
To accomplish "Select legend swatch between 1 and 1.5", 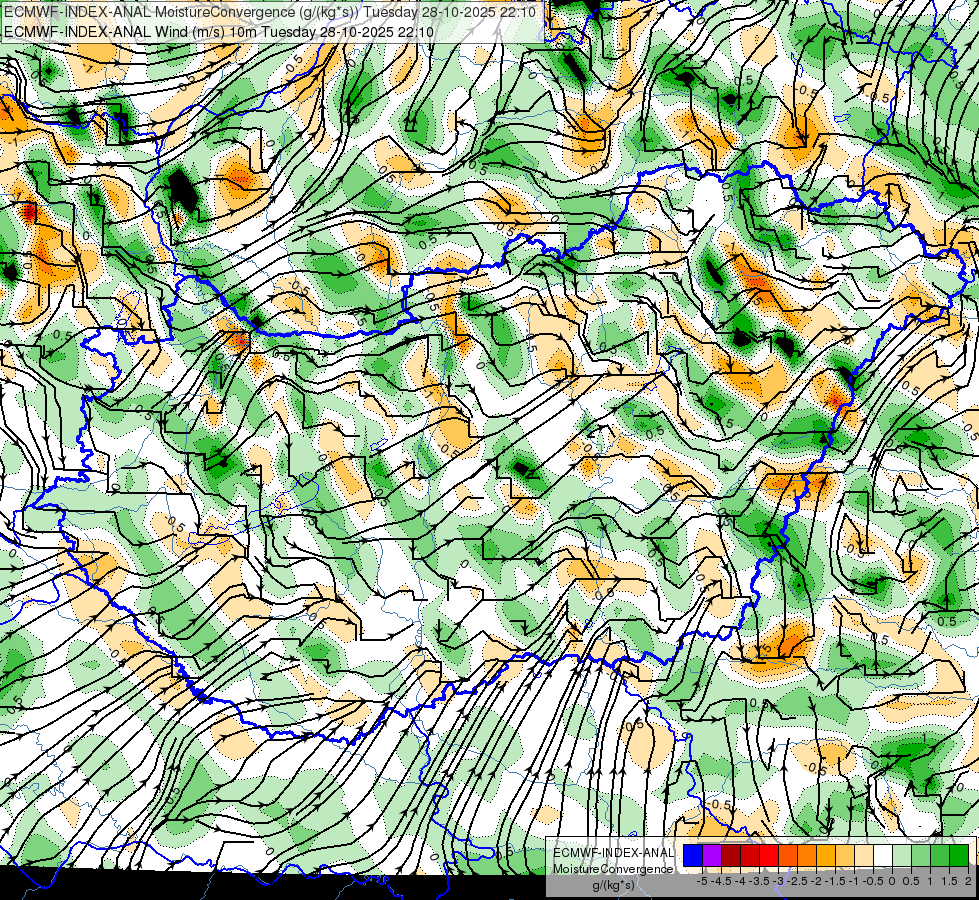I will tap(940, 856).
